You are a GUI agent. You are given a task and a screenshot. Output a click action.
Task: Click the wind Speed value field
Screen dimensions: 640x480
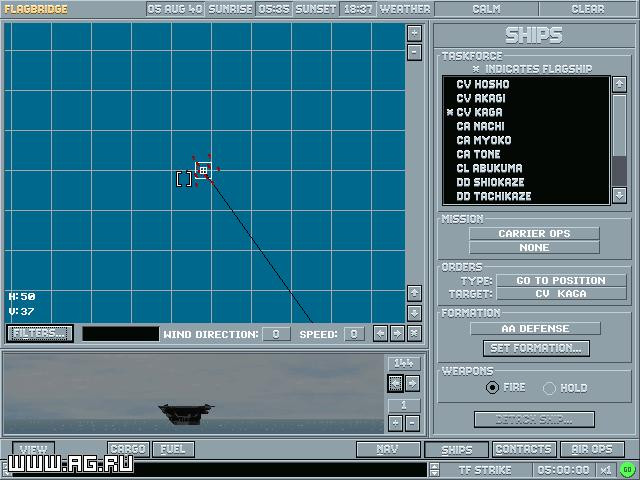pyautogui.click(x=354, y=334)
